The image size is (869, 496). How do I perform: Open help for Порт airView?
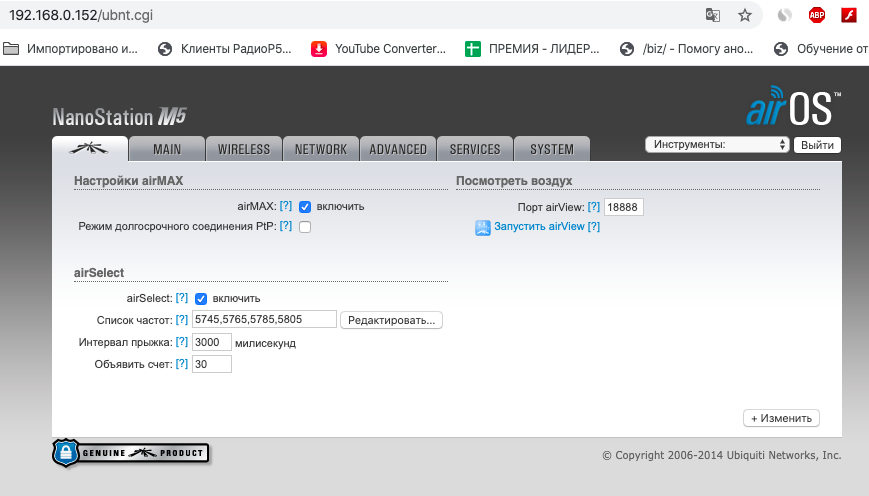pos(594,207)
